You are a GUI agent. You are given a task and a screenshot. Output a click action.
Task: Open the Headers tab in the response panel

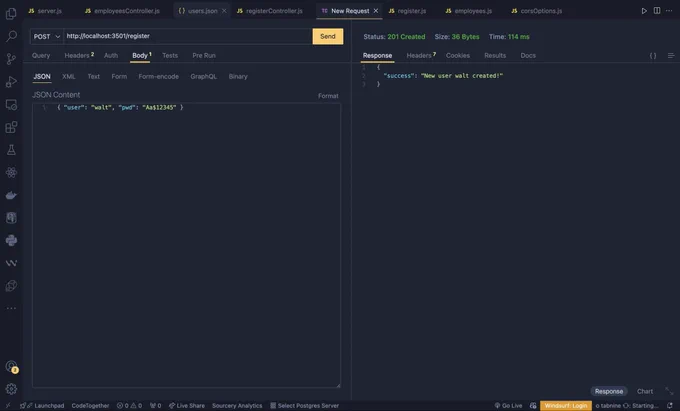tap(420, 56)
